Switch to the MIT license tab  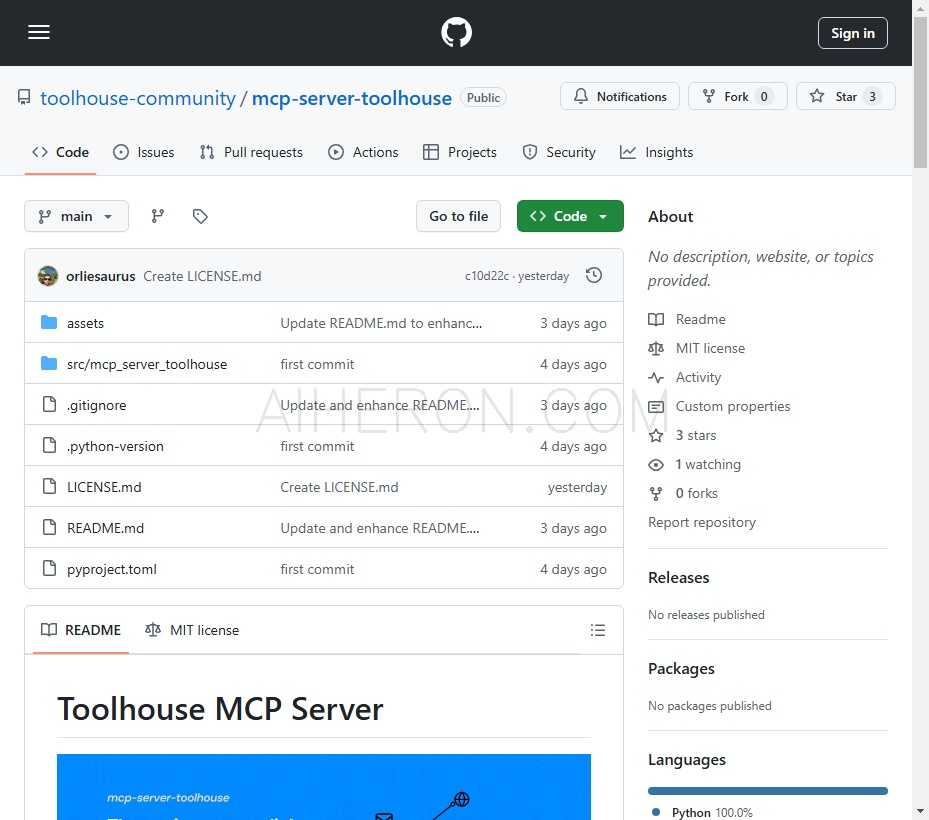[x=192, y=629]
